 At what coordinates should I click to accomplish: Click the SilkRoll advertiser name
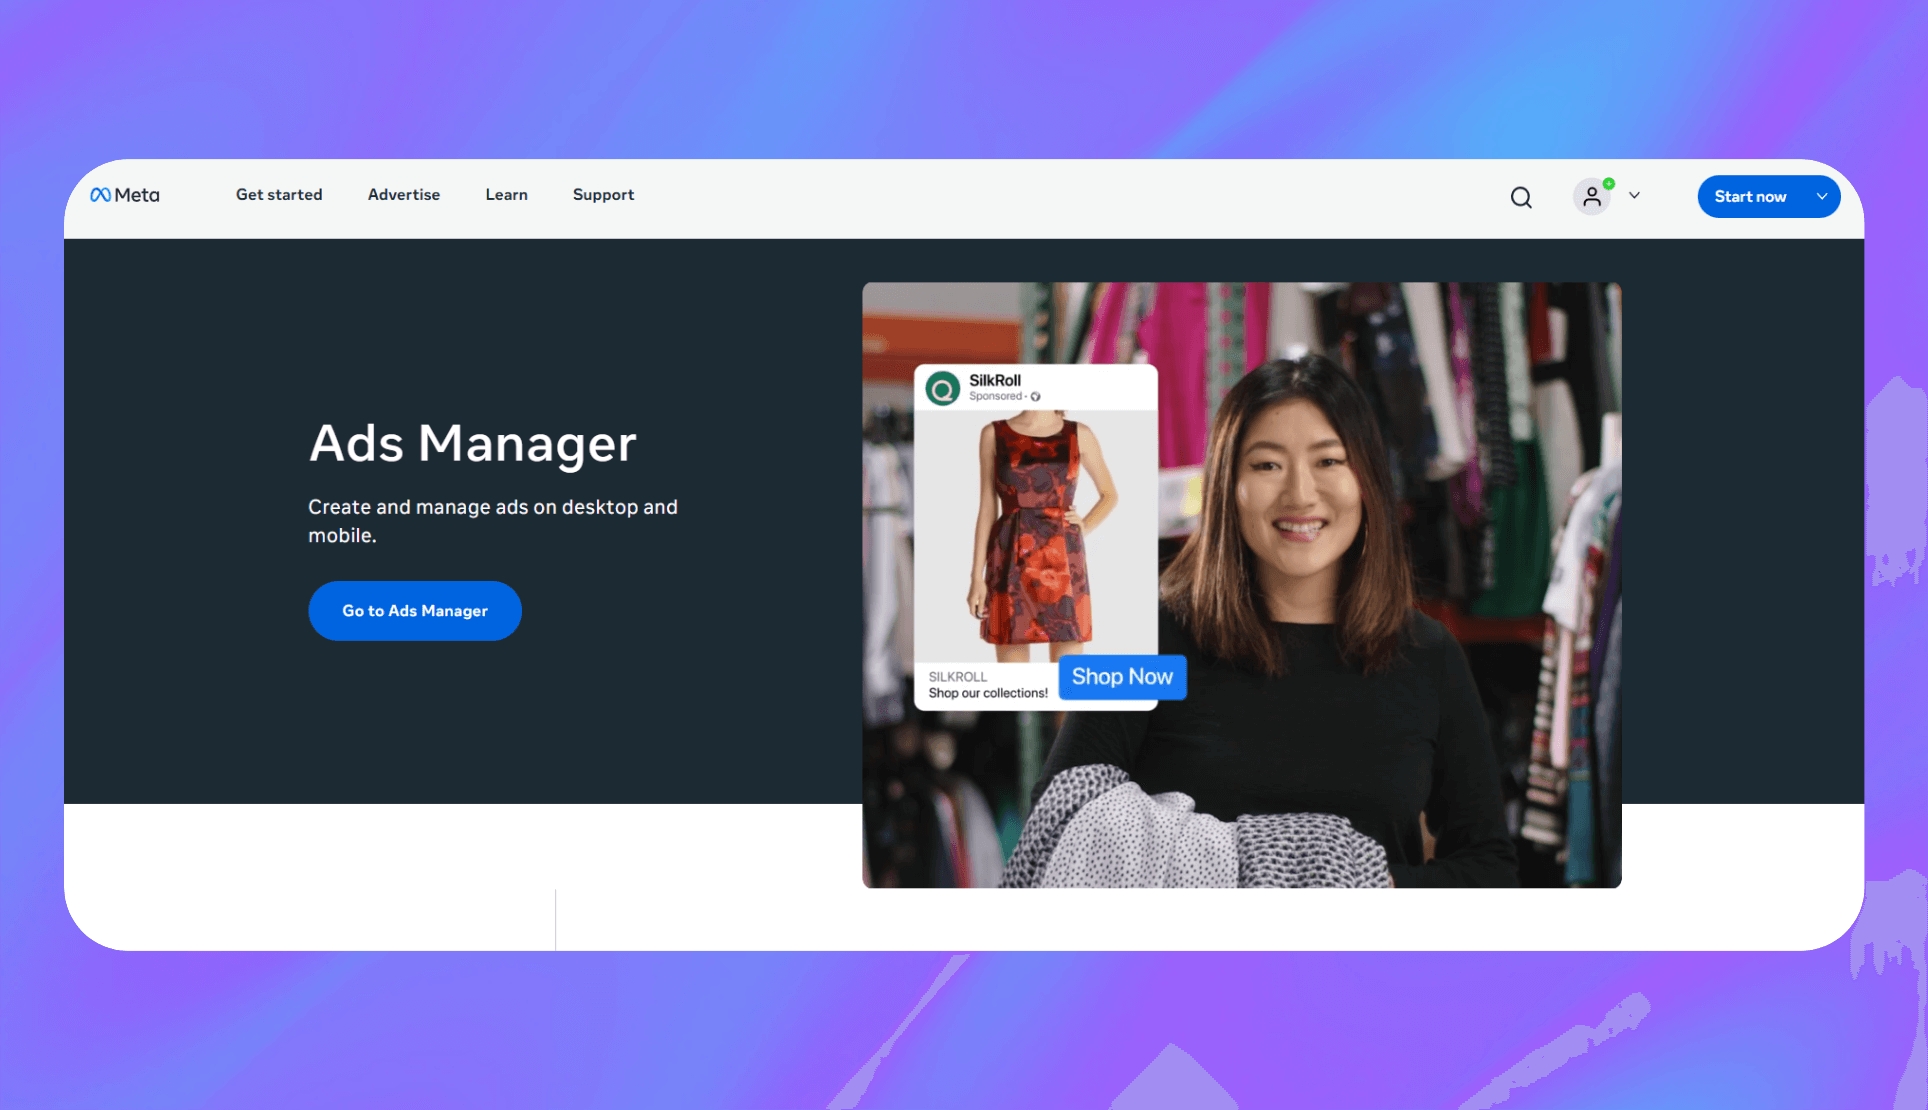[x=995, y=380]
